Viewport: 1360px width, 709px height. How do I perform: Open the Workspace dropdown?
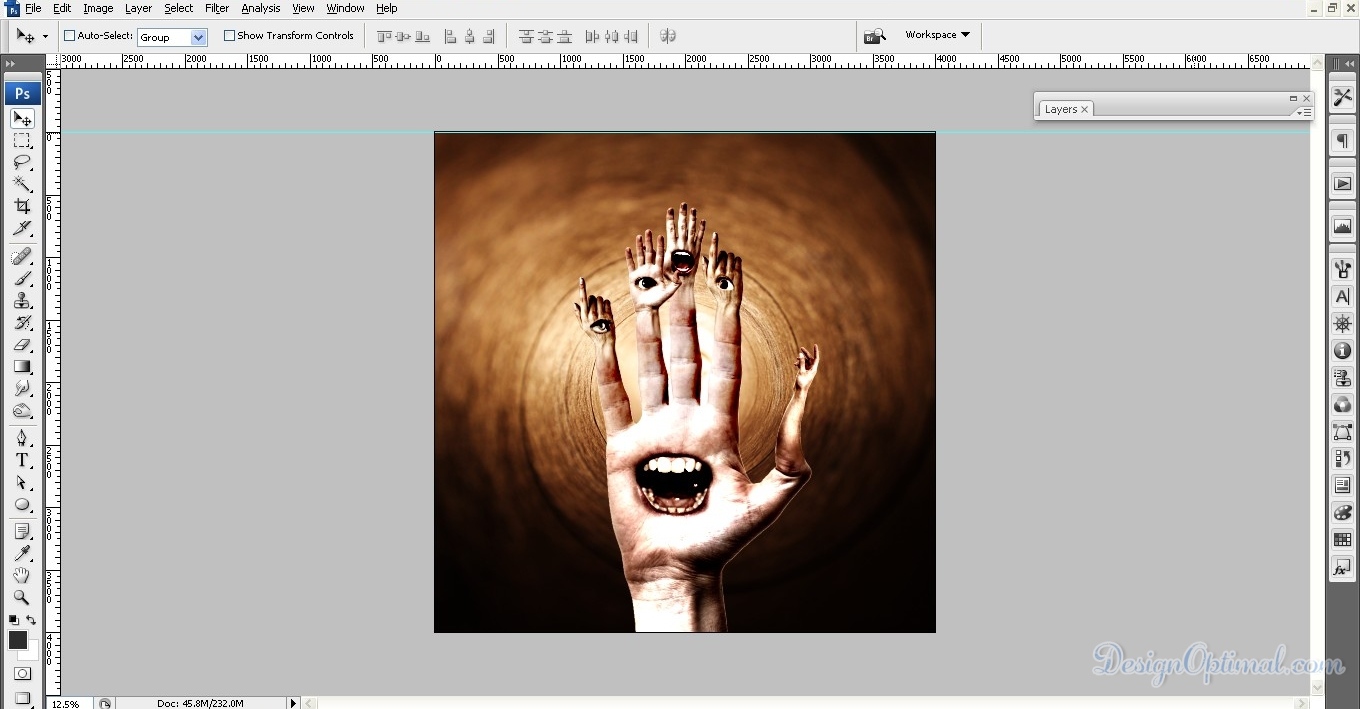coord(937,35)
